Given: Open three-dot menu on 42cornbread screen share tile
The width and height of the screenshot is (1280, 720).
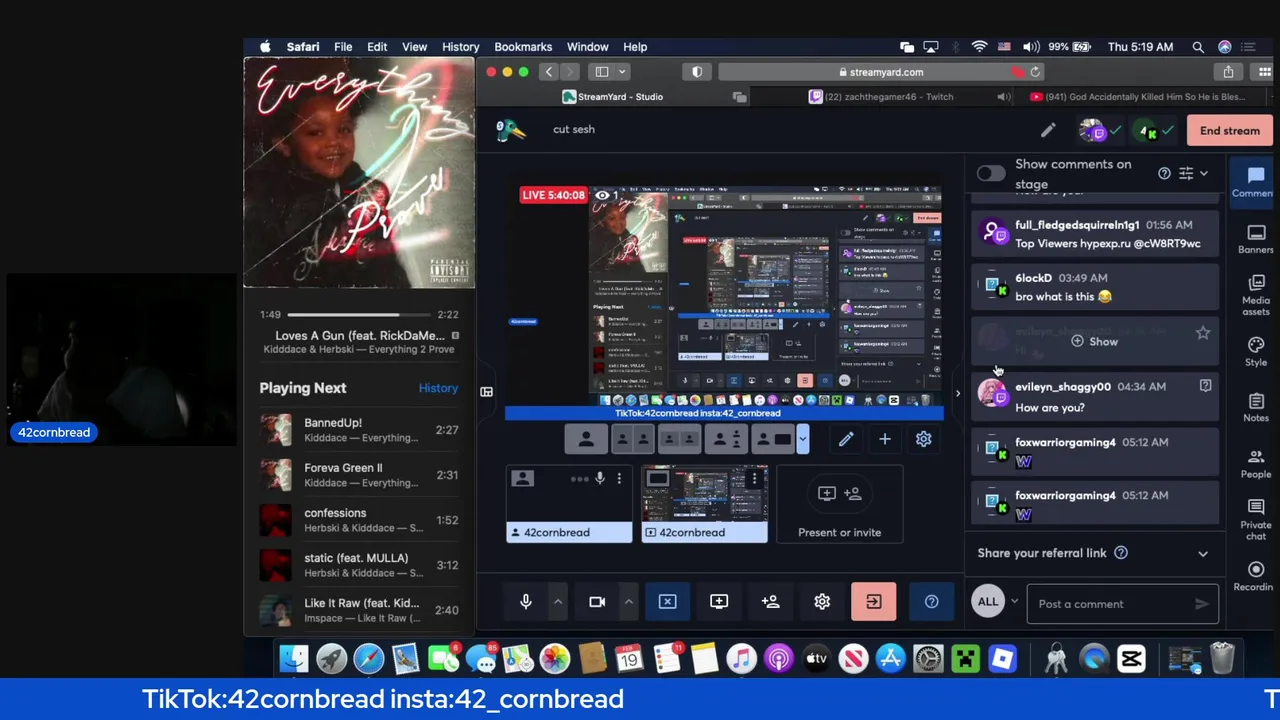Looking at the screenshot, I should 754,479.
